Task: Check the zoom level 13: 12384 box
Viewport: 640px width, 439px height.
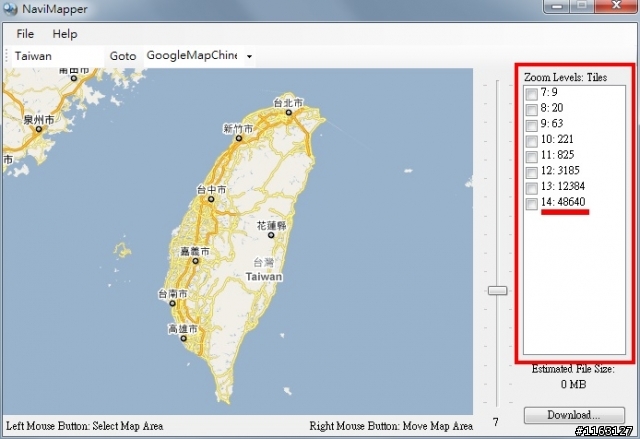Action: pos(531,188)
